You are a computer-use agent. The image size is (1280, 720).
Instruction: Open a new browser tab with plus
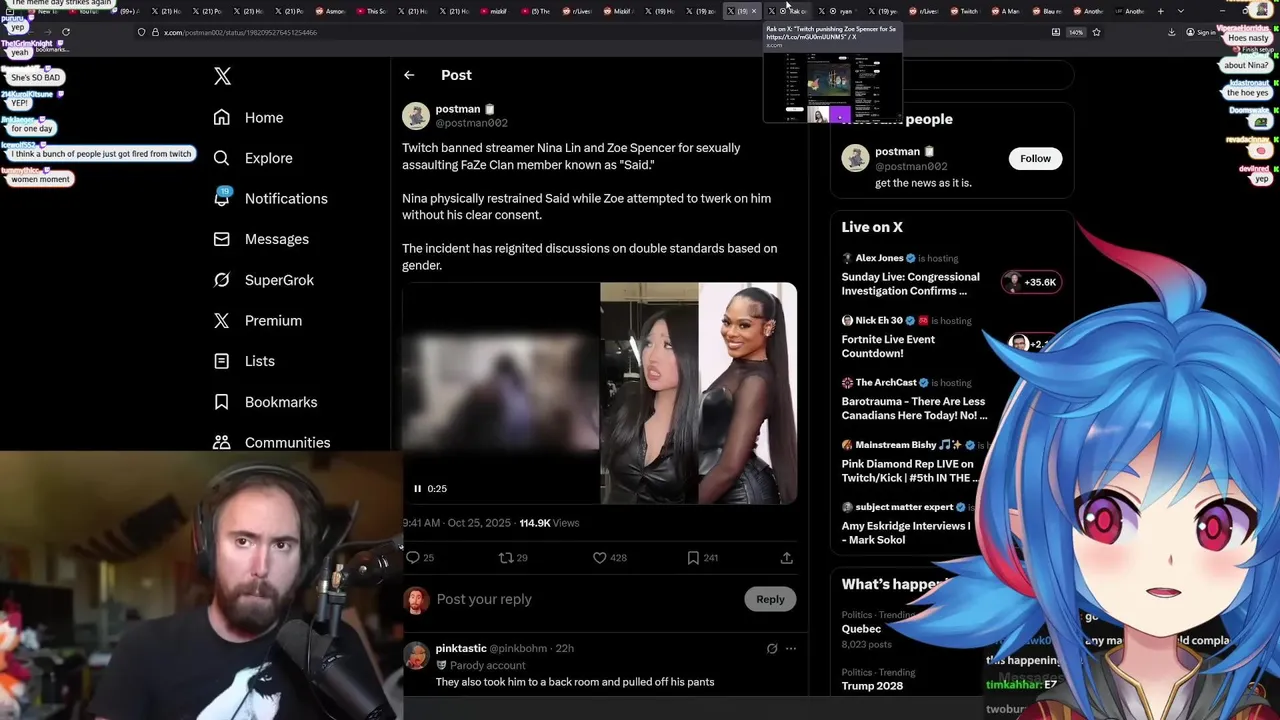coord(1160,11)
